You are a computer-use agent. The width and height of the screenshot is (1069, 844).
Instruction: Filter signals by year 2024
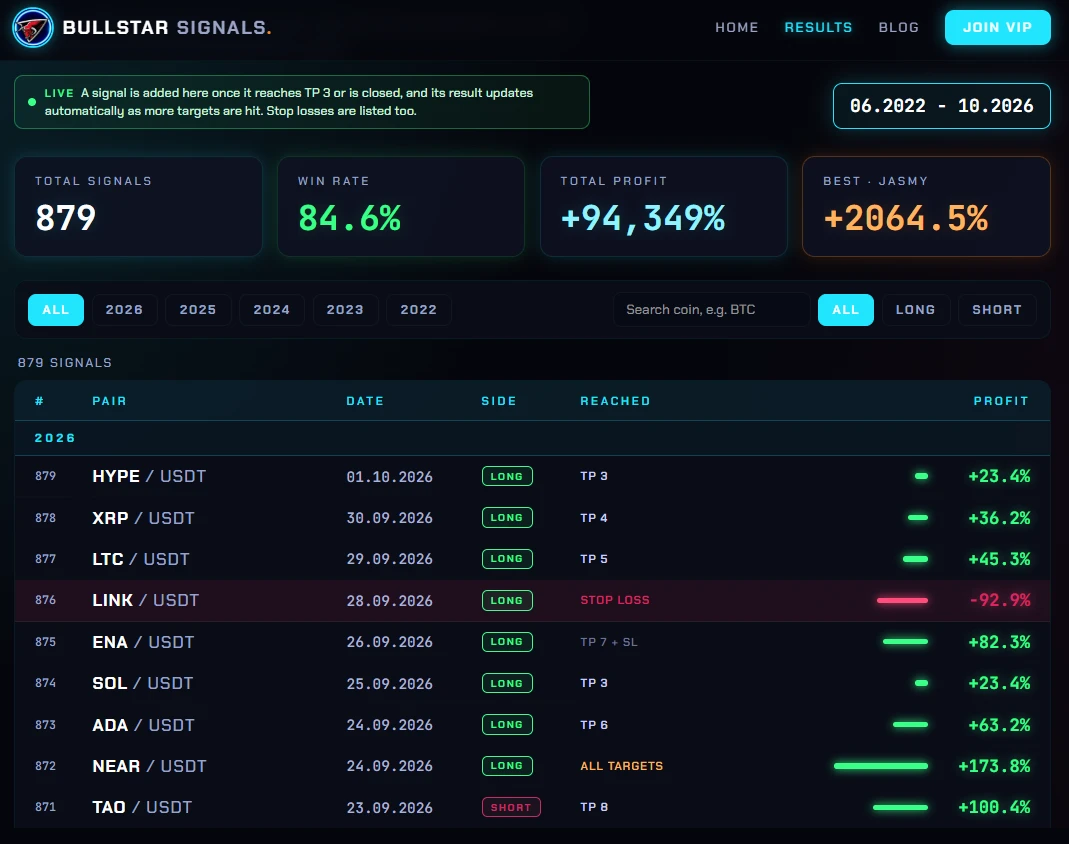[x=271, y=310]
